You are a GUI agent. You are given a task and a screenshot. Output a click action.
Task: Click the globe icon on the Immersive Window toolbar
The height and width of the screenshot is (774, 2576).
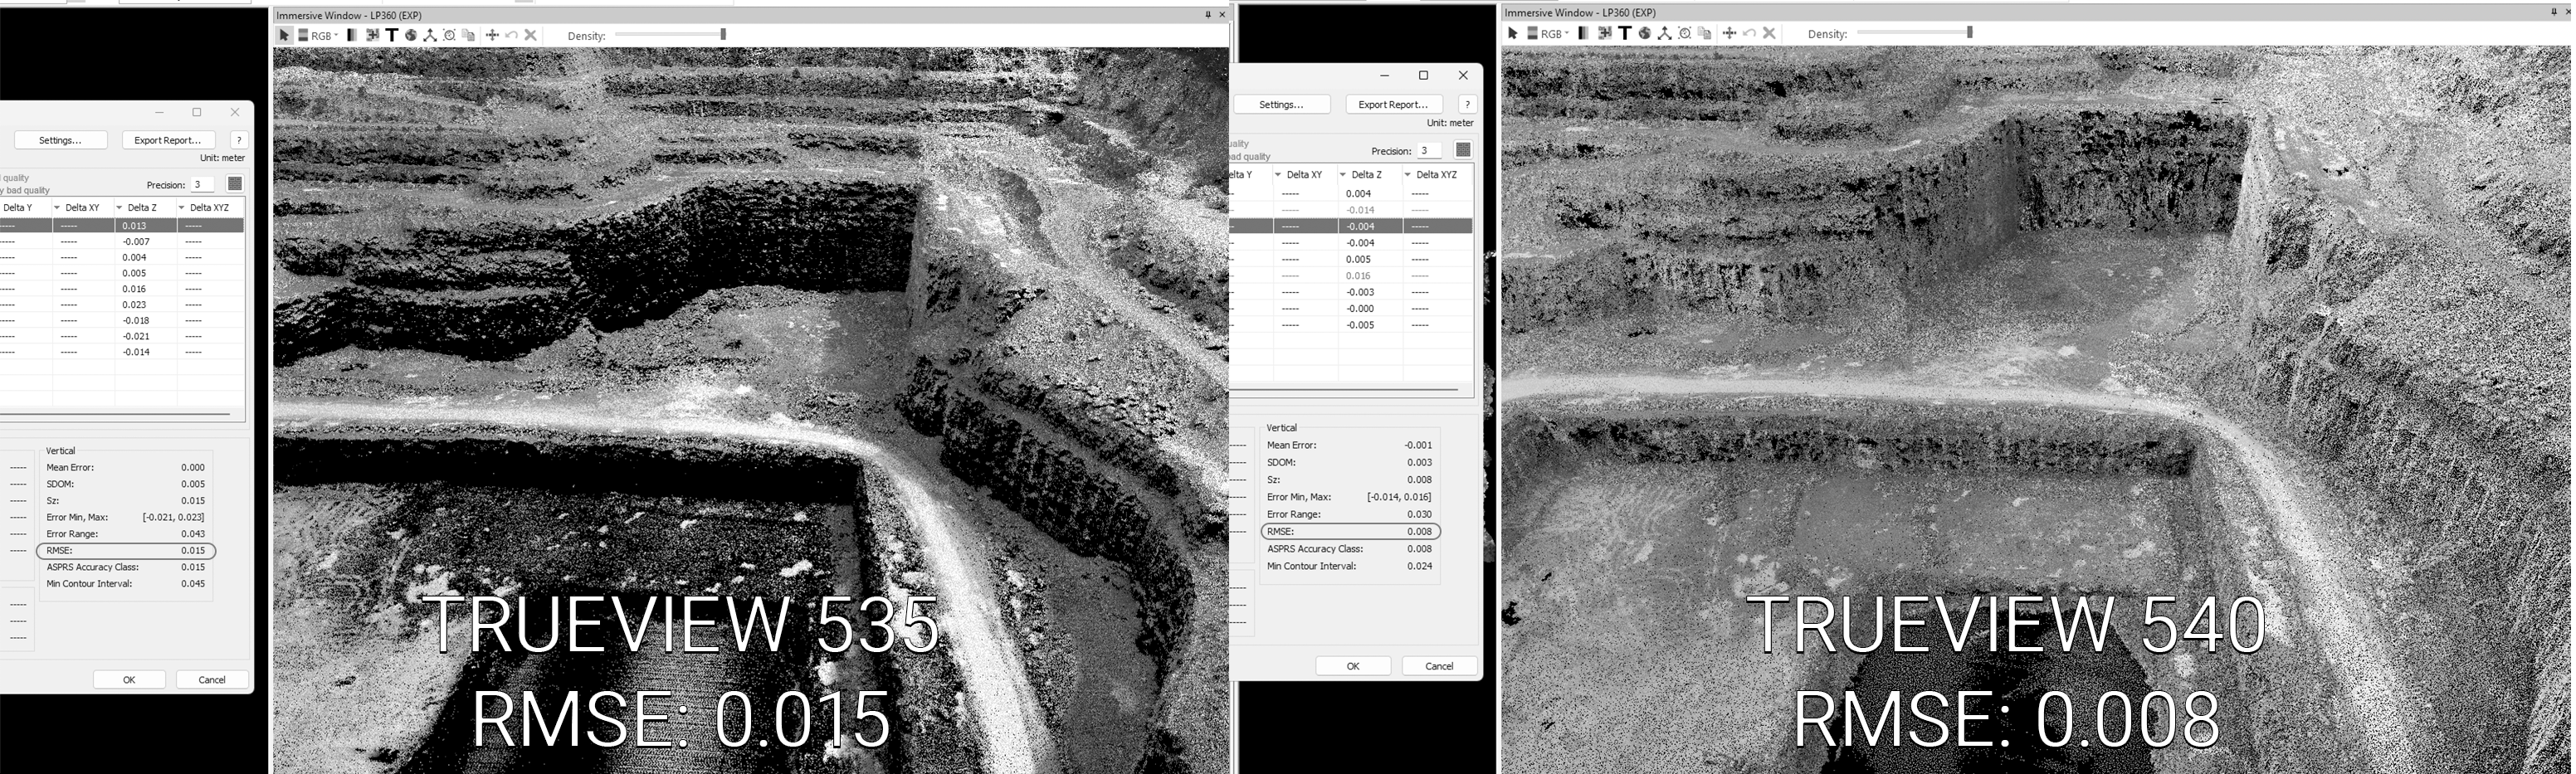coord(413,35)
